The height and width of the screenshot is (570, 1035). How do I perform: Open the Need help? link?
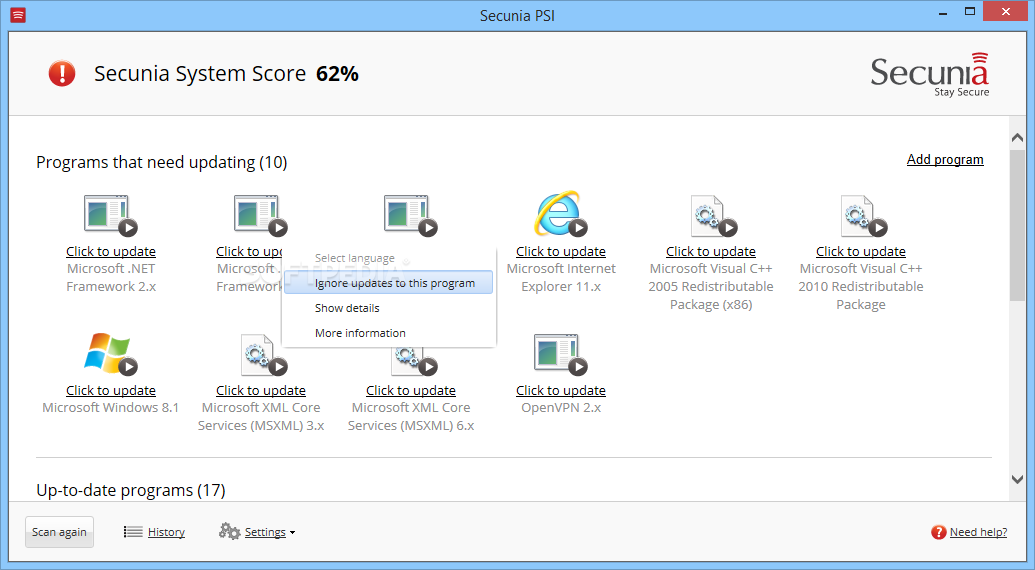[978, 532]
